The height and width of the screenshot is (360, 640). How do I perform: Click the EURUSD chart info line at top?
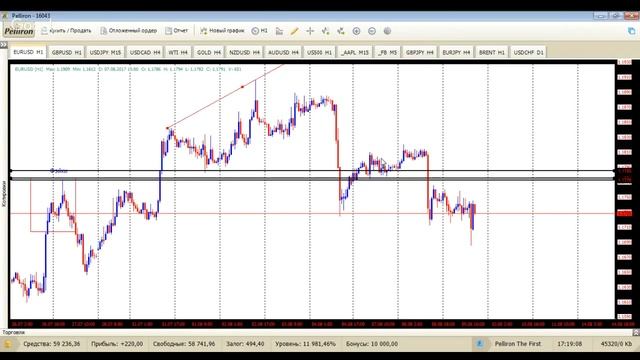point(128,69)
